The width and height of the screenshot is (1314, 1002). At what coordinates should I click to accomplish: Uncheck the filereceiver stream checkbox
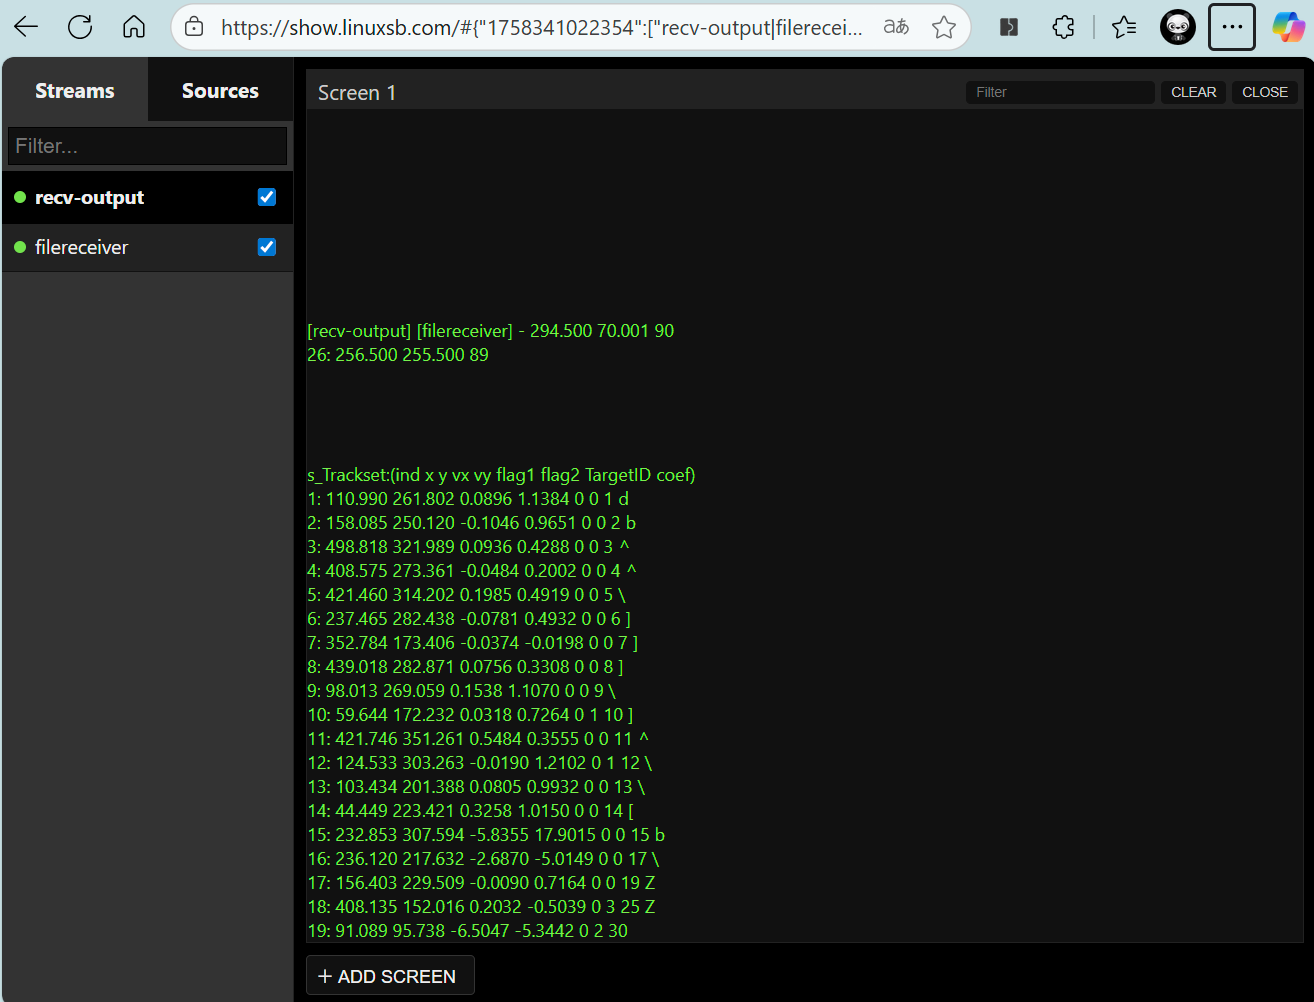[267, 247]
